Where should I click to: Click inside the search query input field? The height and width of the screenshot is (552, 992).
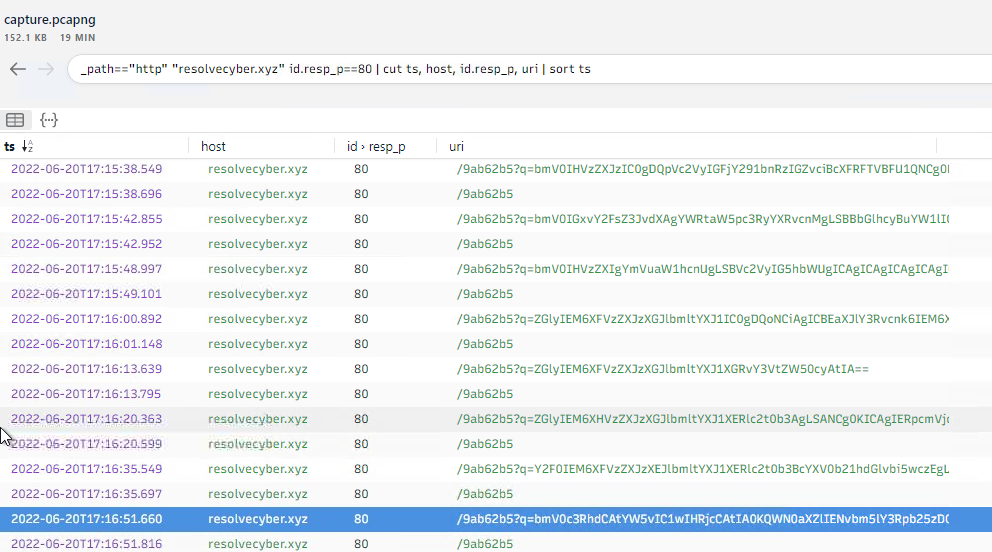pos(500,69)
